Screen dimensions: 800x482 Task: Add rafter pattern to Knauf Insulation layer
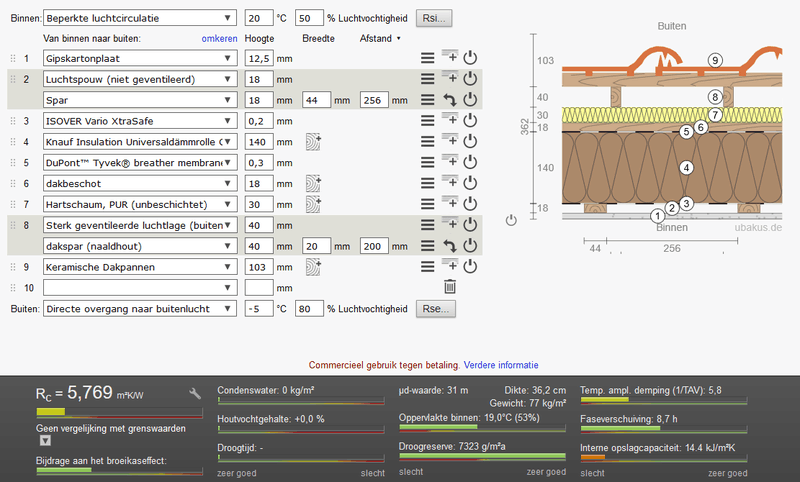tap(313, 142)
